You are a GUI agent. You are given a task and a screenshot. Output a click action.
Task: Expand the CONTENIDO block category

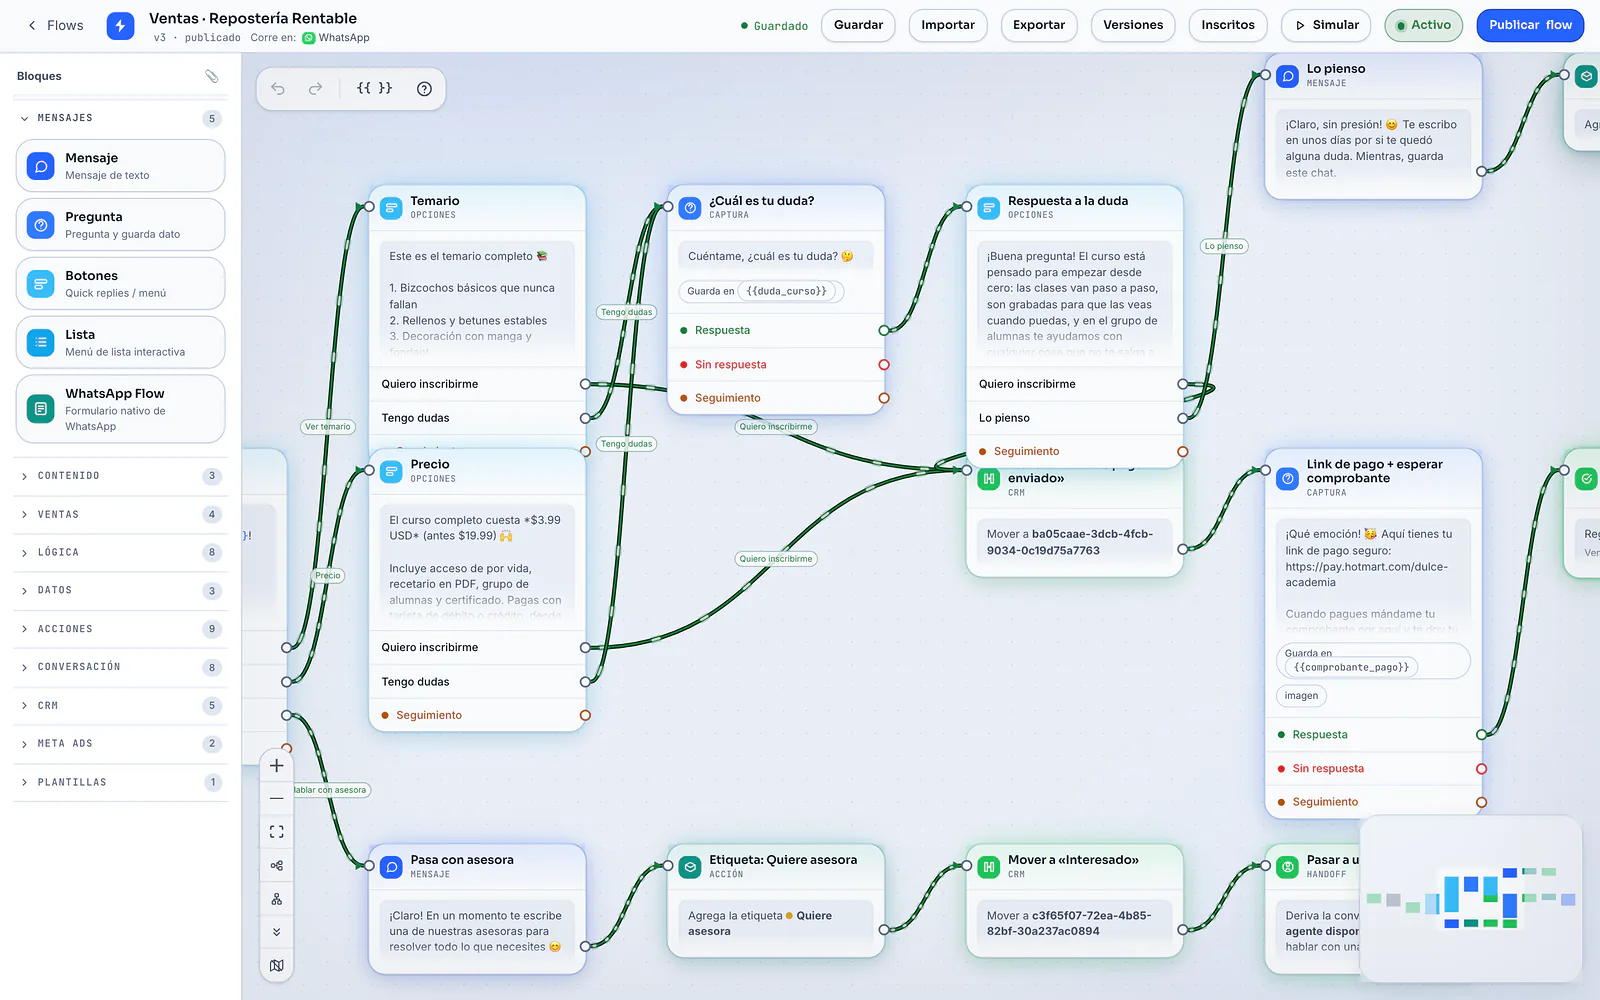tap(120, 476)
